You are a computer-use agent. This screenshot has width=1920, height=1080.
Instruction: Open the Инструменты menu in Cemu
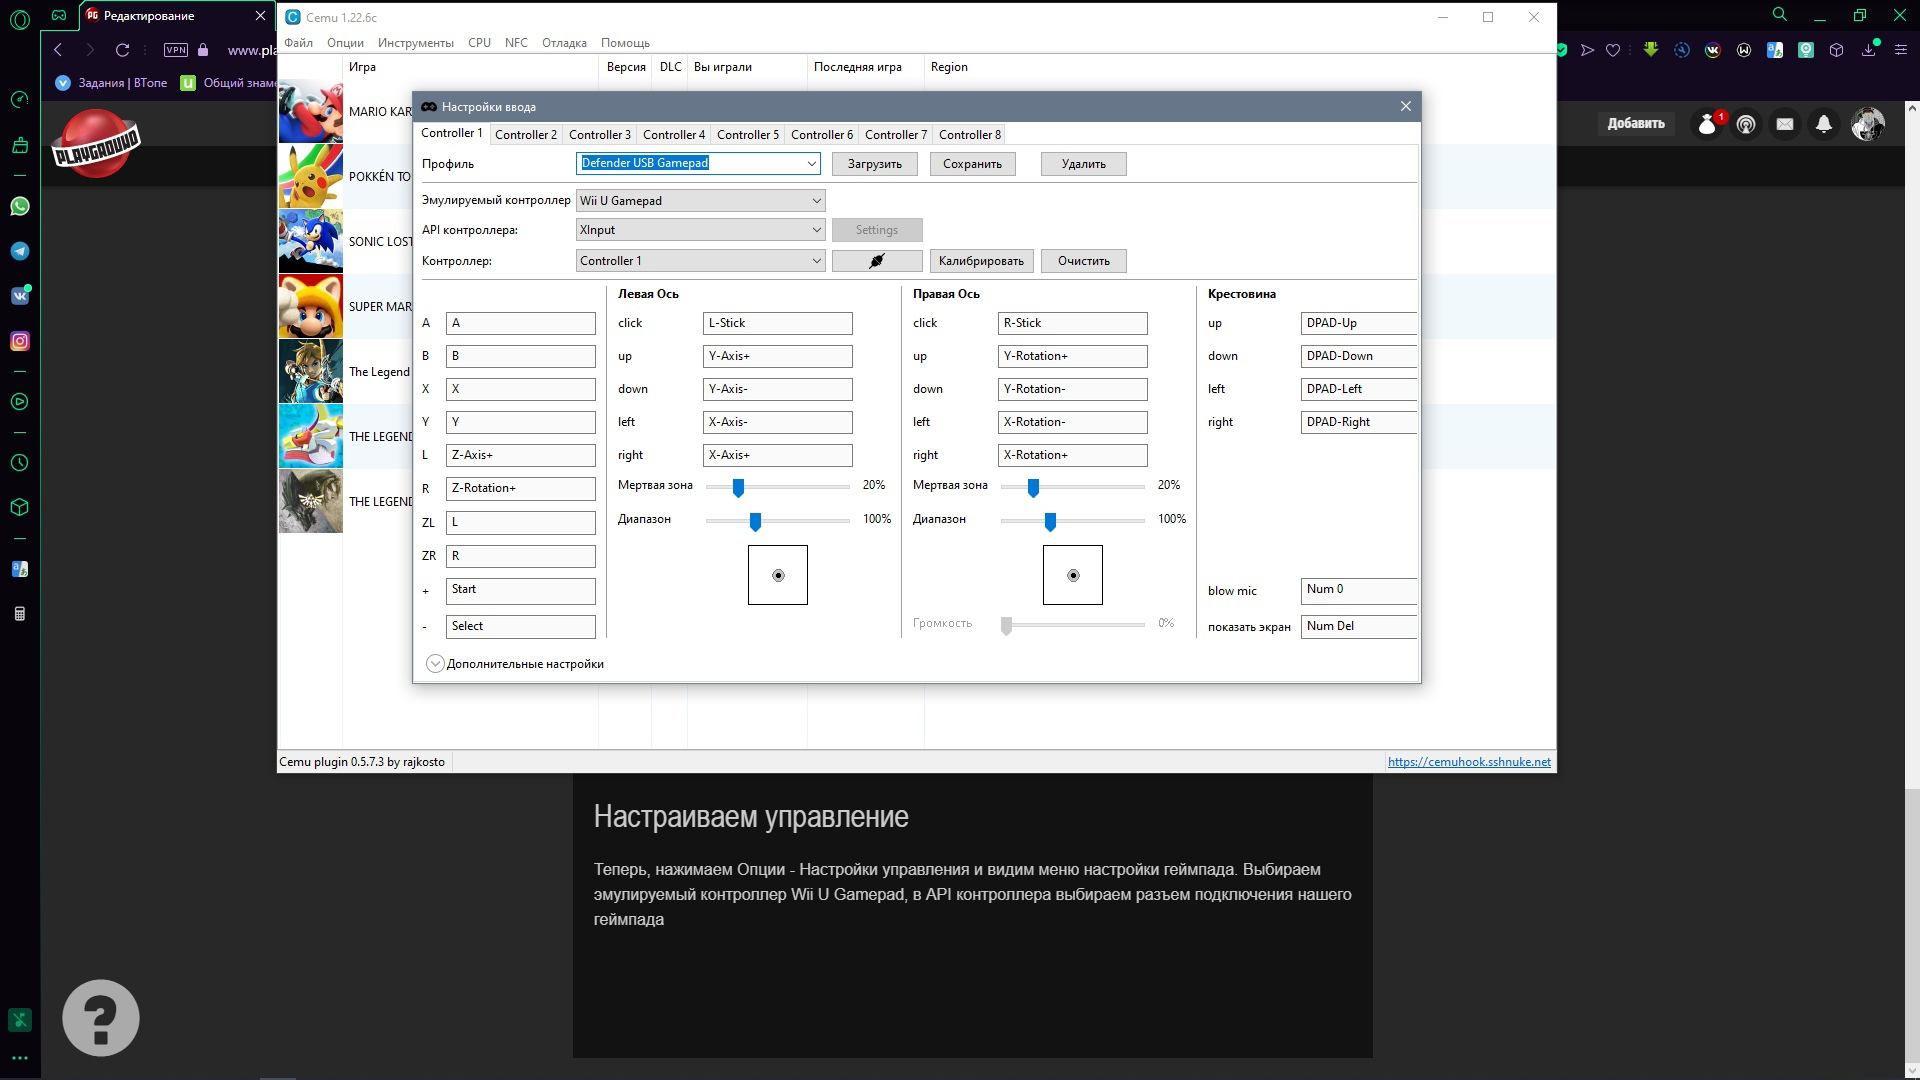(x=416, y=43)
